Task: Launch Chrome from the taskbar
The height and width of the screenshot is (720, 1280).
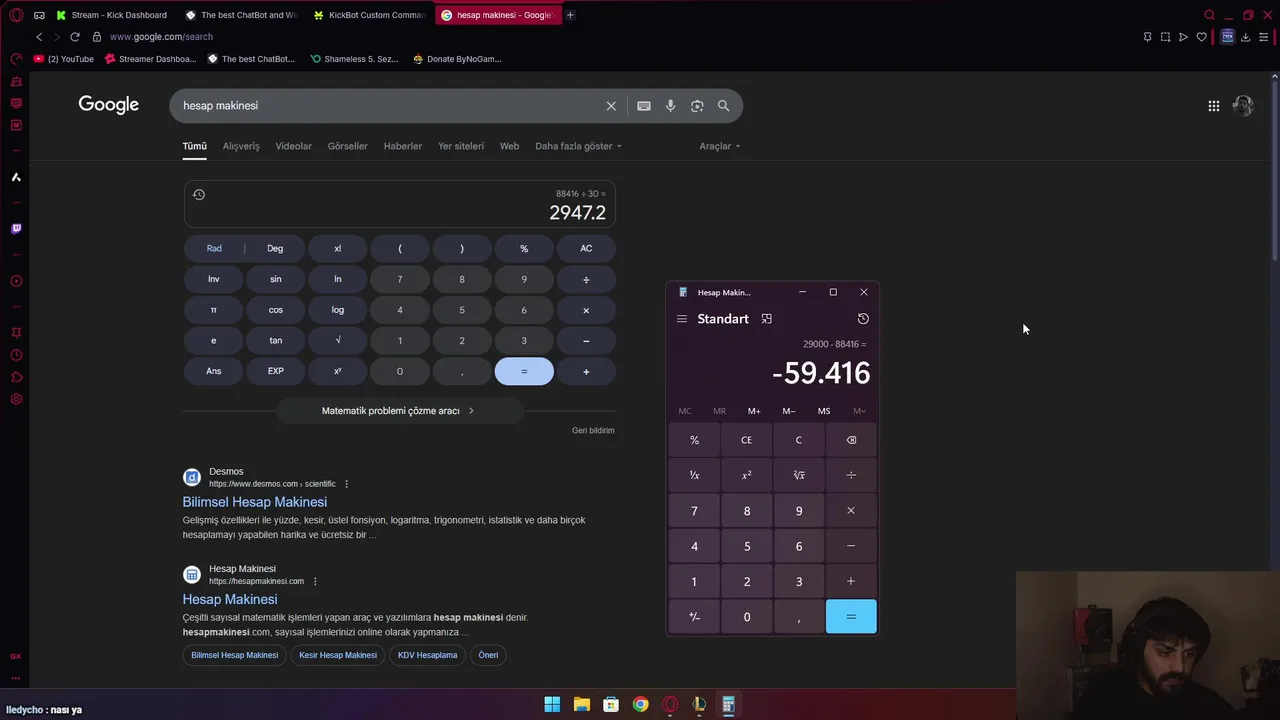Action: [640, 704]
